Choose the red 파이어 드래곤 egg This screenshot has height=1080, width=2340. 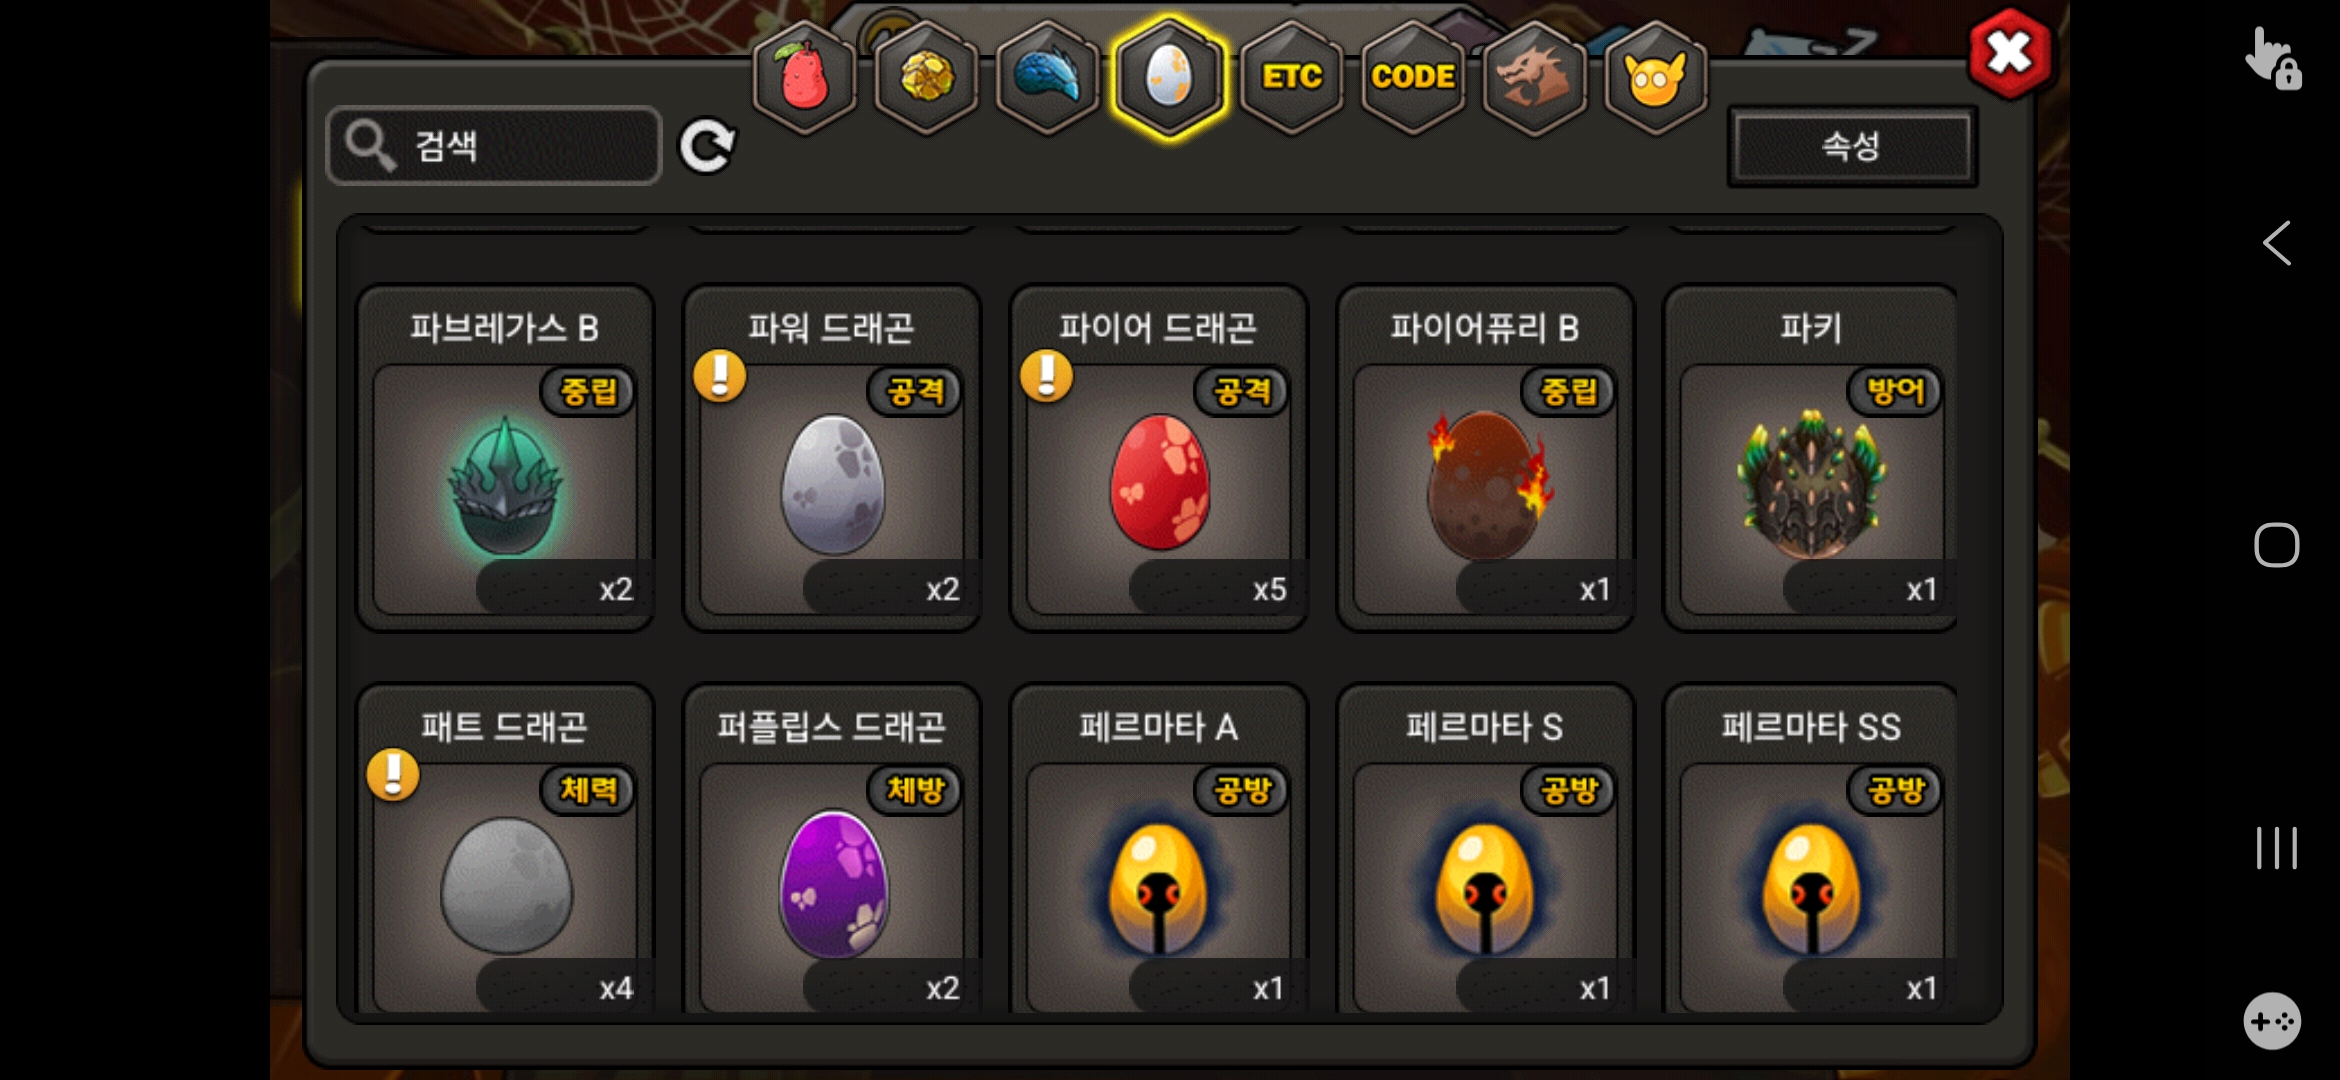[x=1159, y=459]
